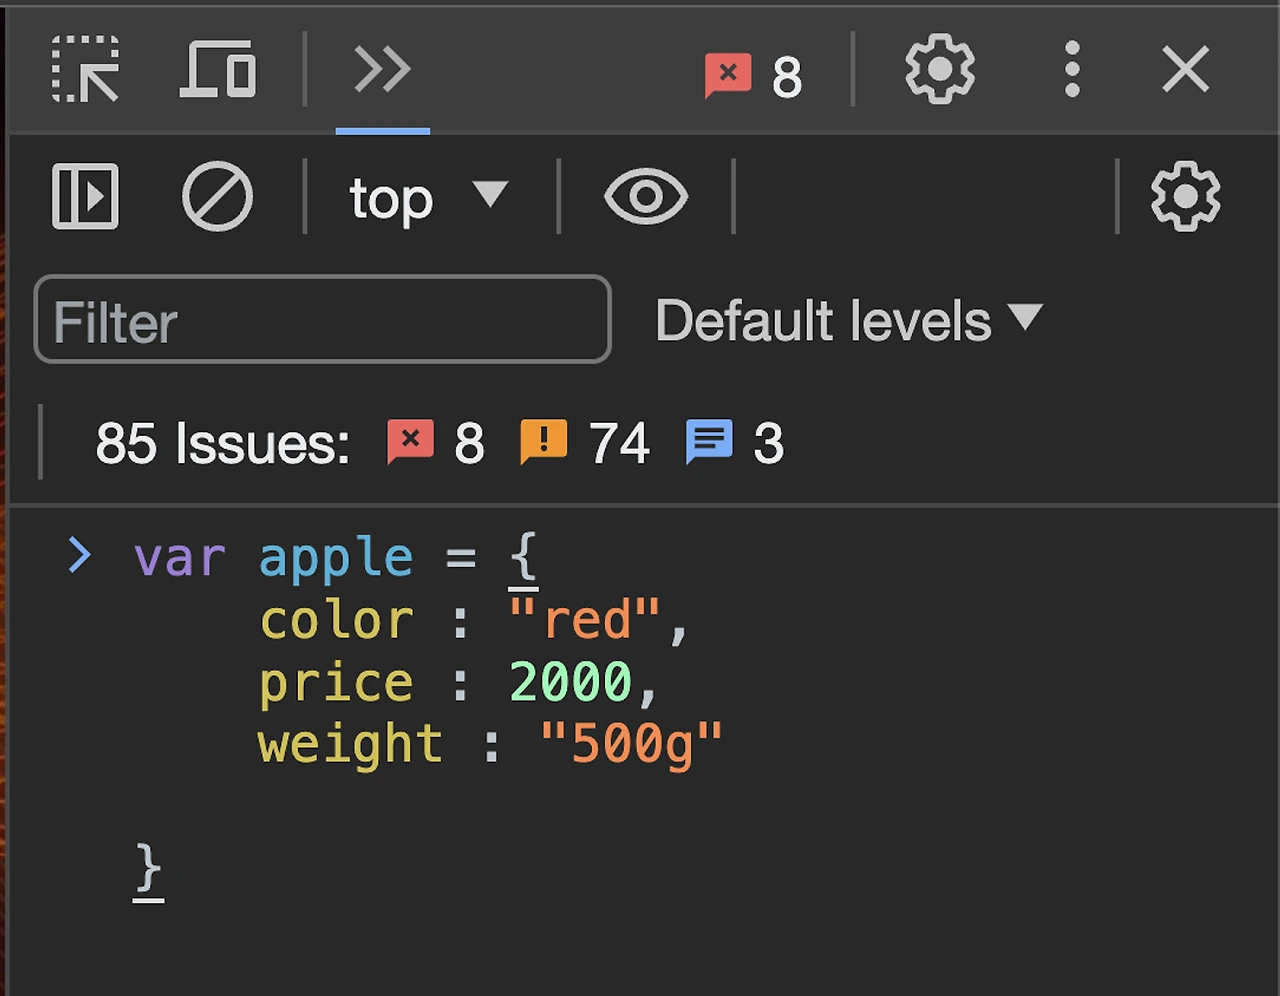1280x996 pixels.
Task: Activate the inspect element picker tool
Action: [85, 70]
